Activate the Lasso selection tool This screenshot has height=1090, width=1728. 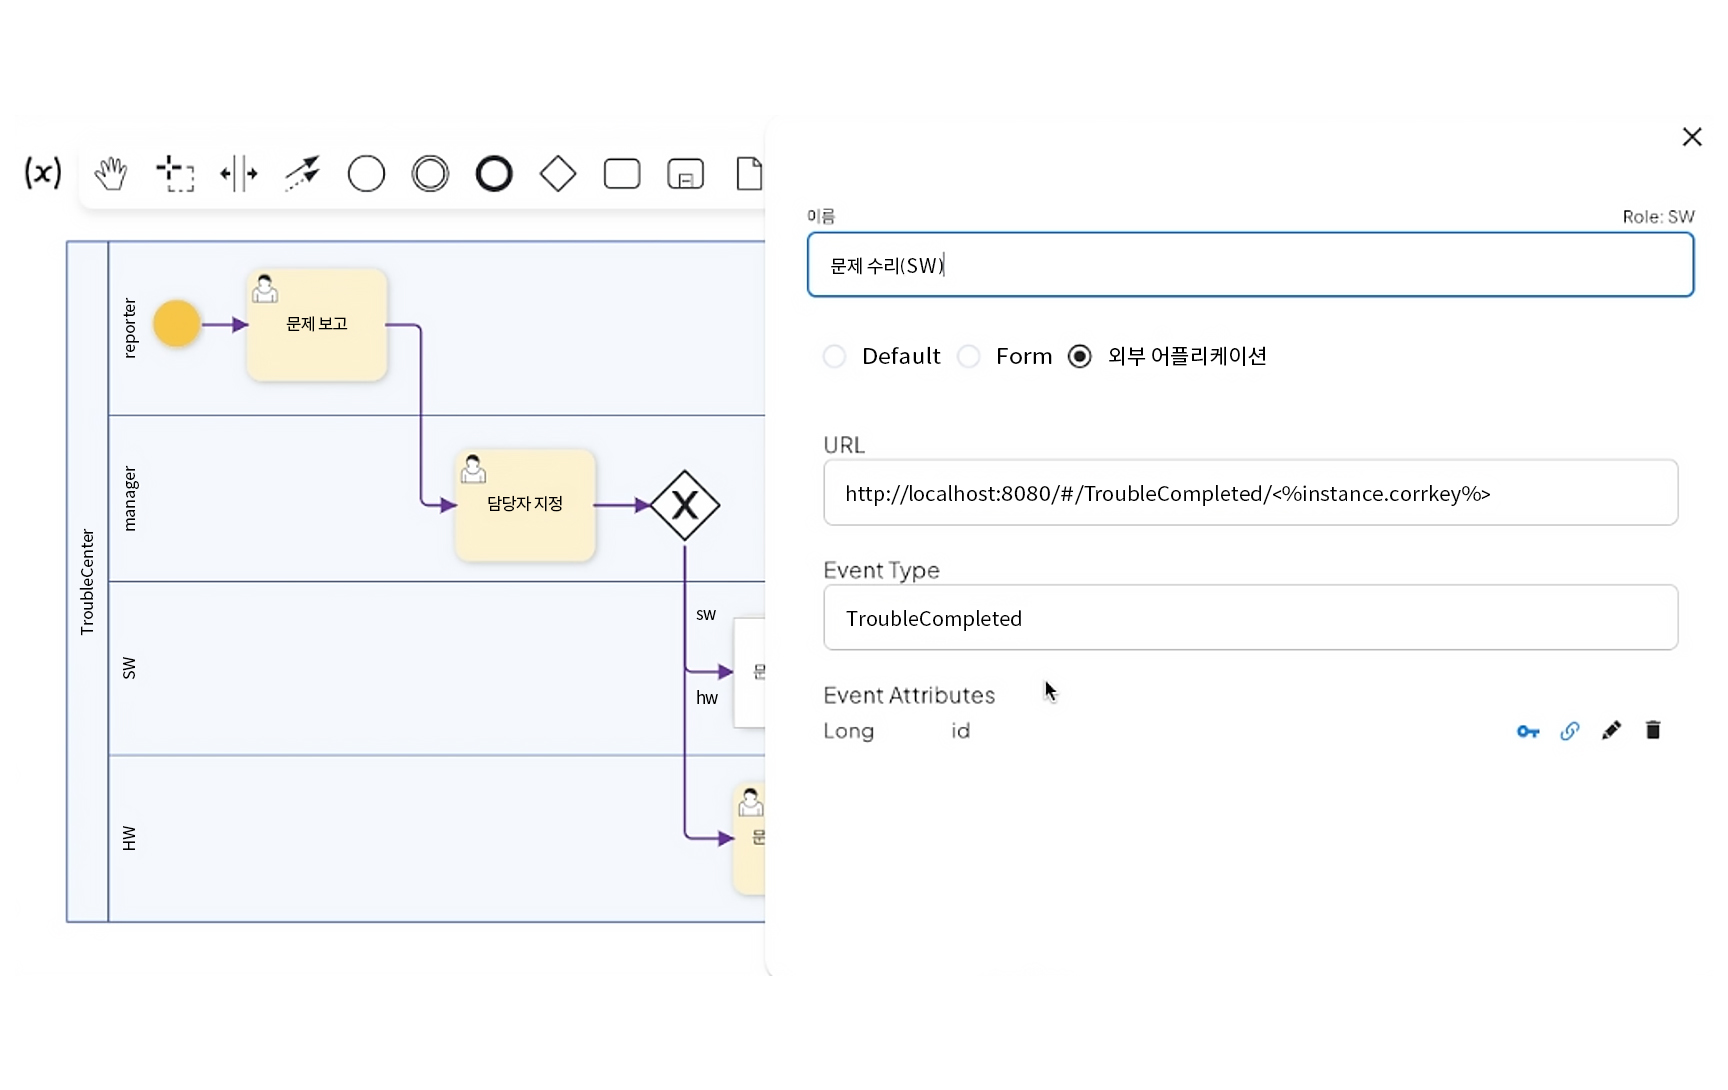[x=175, y=174]
